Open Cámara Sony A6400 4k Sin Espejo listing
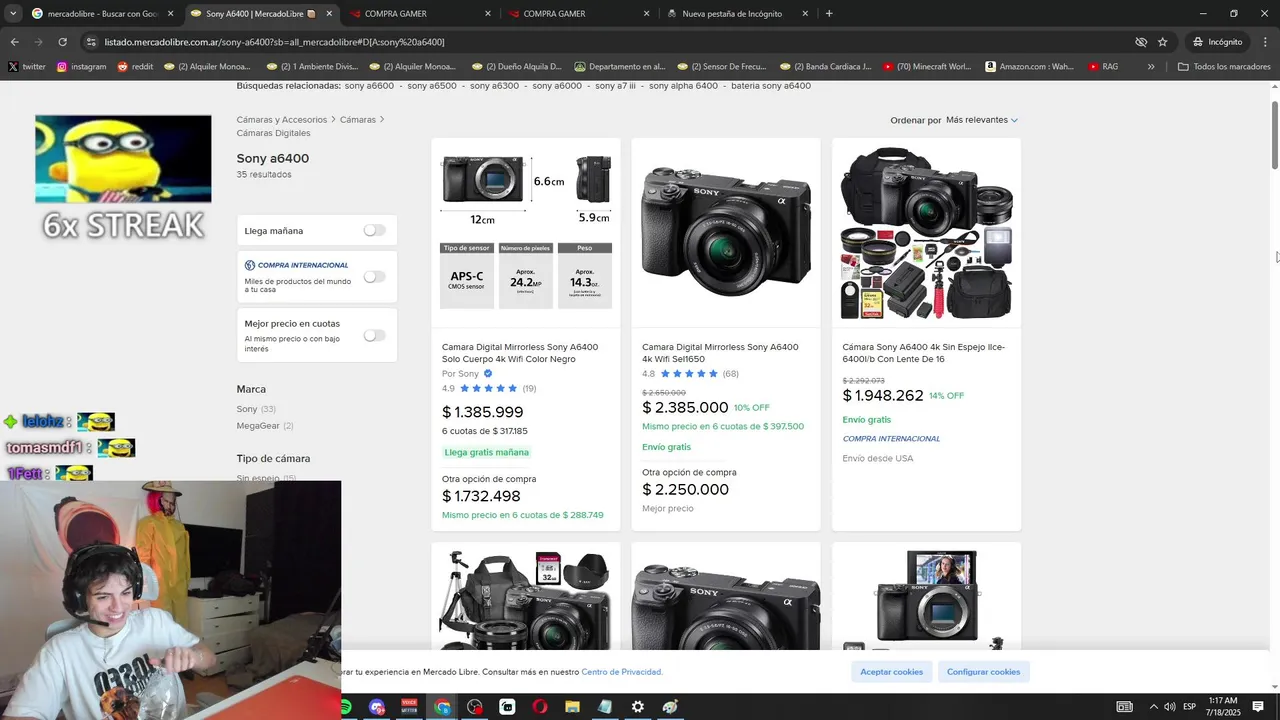This screenshot has height=720, width=1280. coord(923,353)
